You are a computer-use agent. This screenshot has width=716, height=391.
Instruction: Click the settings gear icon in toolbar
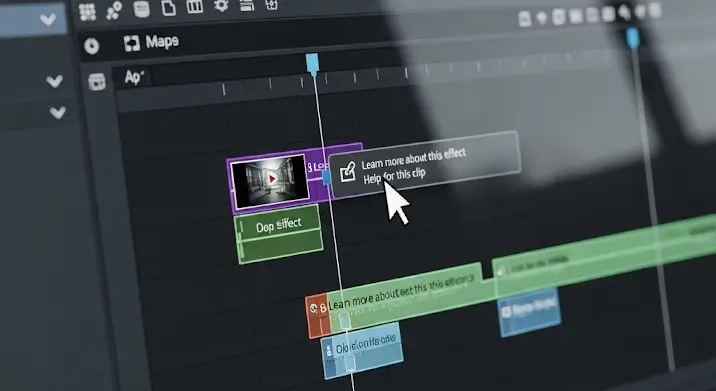pyautogui.click(x=221, y=6)
